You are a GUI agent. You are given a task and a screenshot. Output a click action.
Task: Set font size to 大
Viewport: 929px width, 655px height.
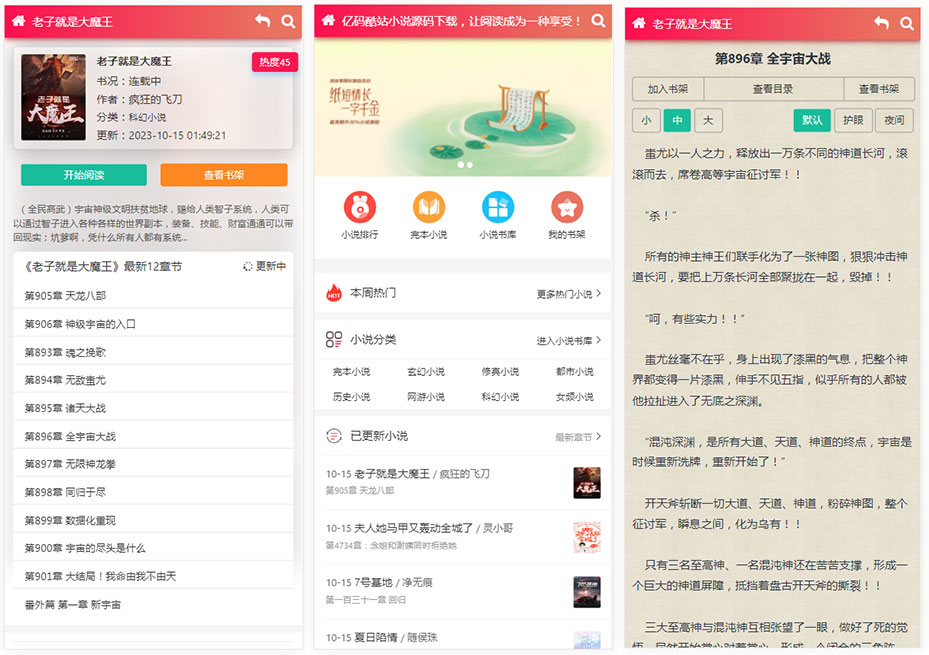[708, 120]
